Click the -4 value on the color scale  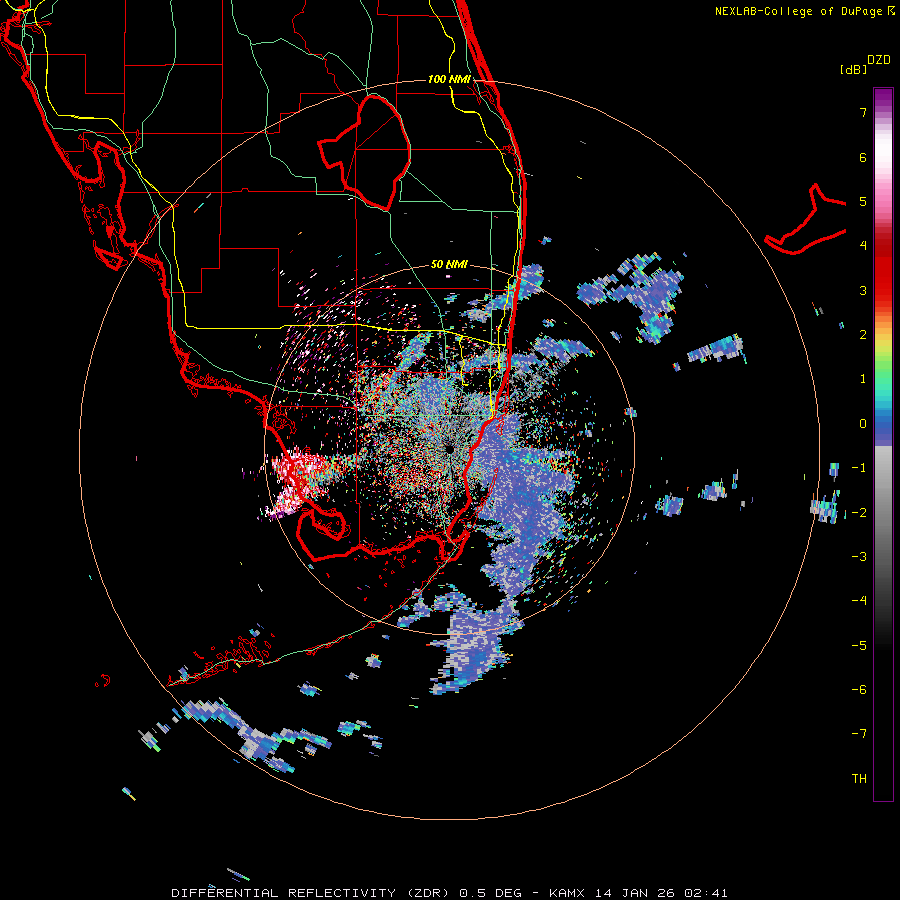coord(859,600)
